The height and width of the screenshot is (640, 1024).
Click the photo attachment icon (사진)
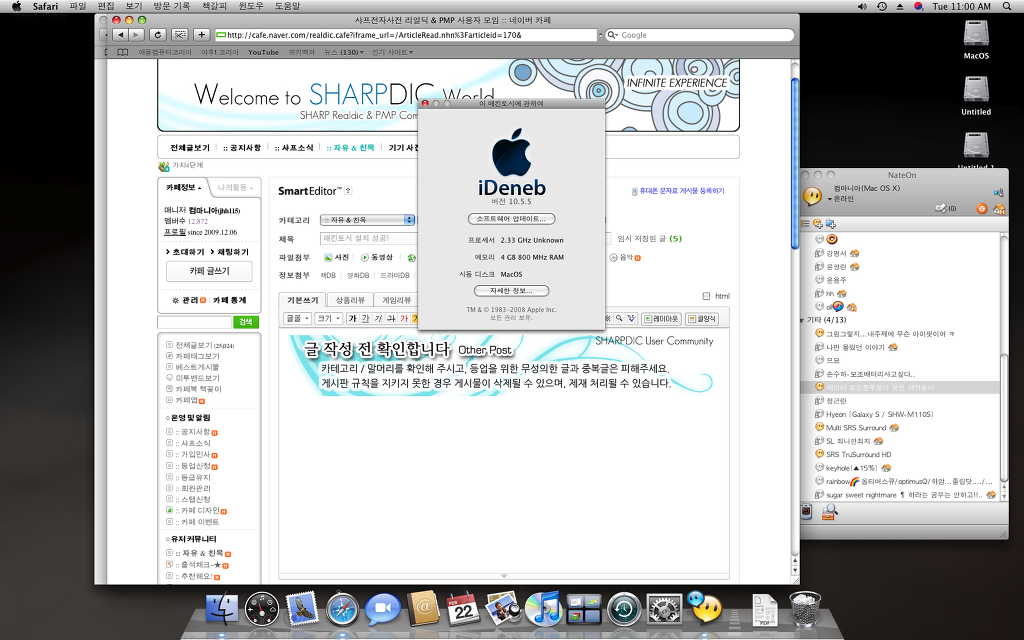[336, 257]
